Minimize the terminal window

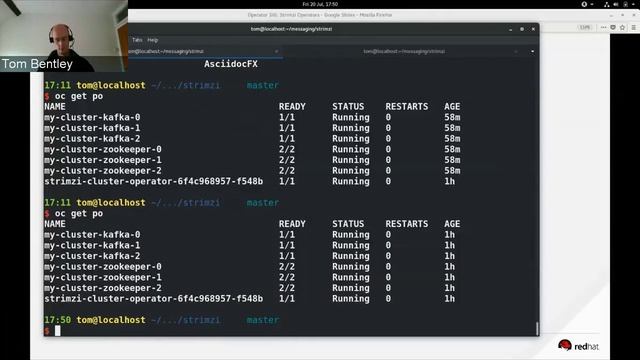point(510,29)
